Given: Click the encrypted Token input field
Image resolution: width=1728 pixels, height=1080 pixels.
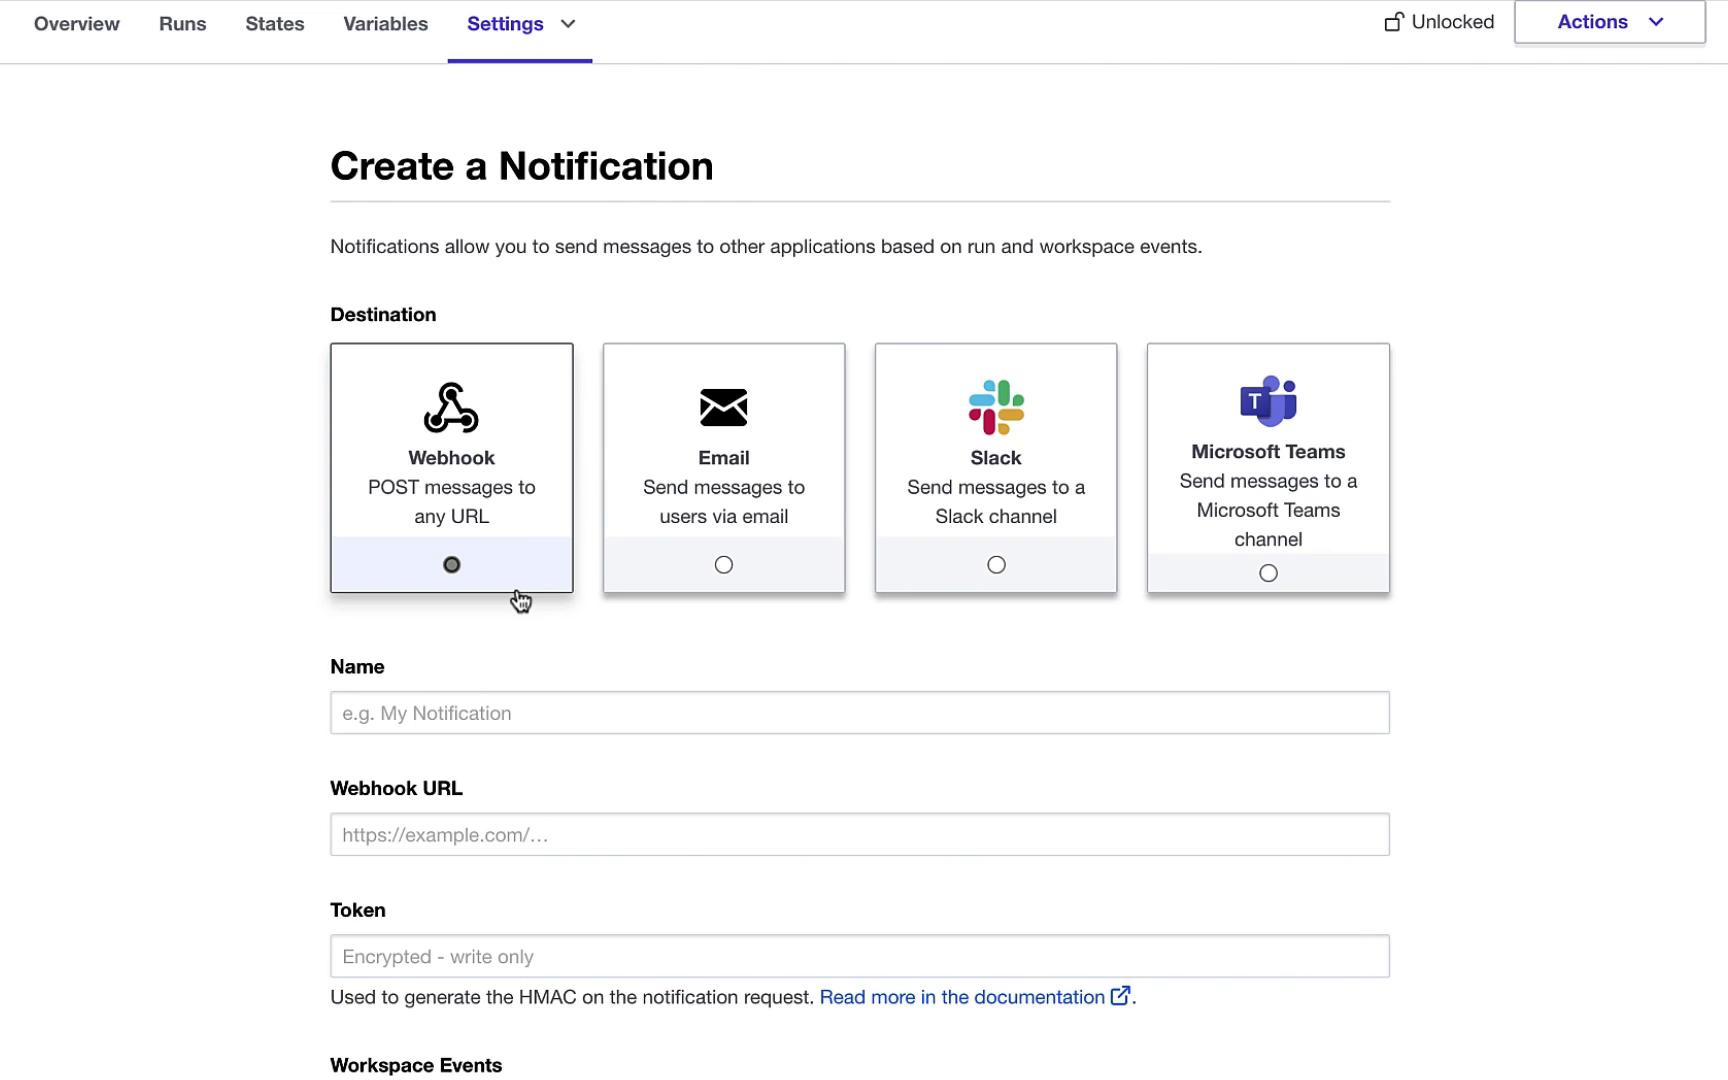Looking at the screenshot, I should pyautogui.click(x=859, y=957).
